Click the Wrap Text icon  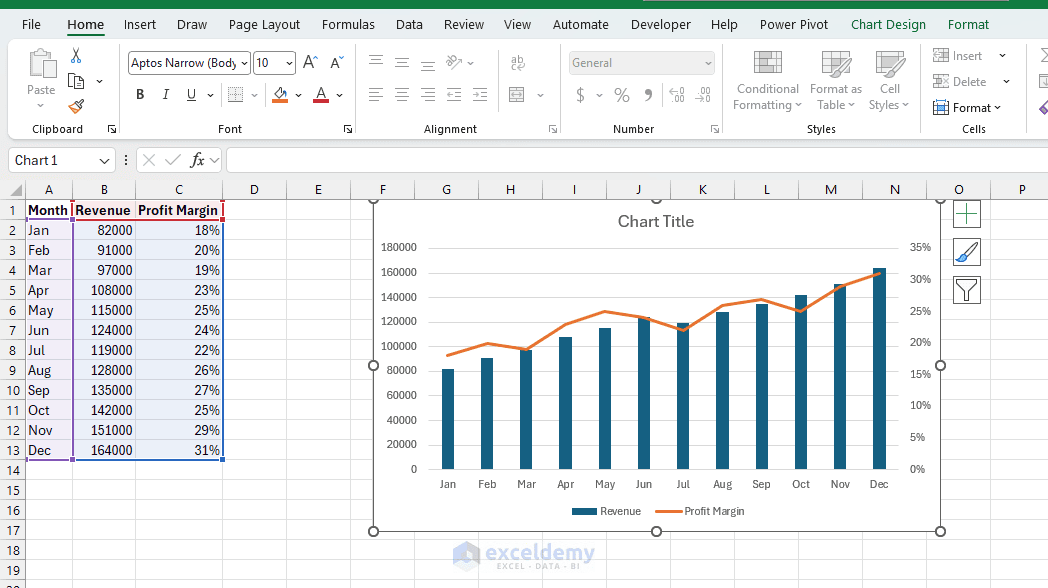[517, 63]
